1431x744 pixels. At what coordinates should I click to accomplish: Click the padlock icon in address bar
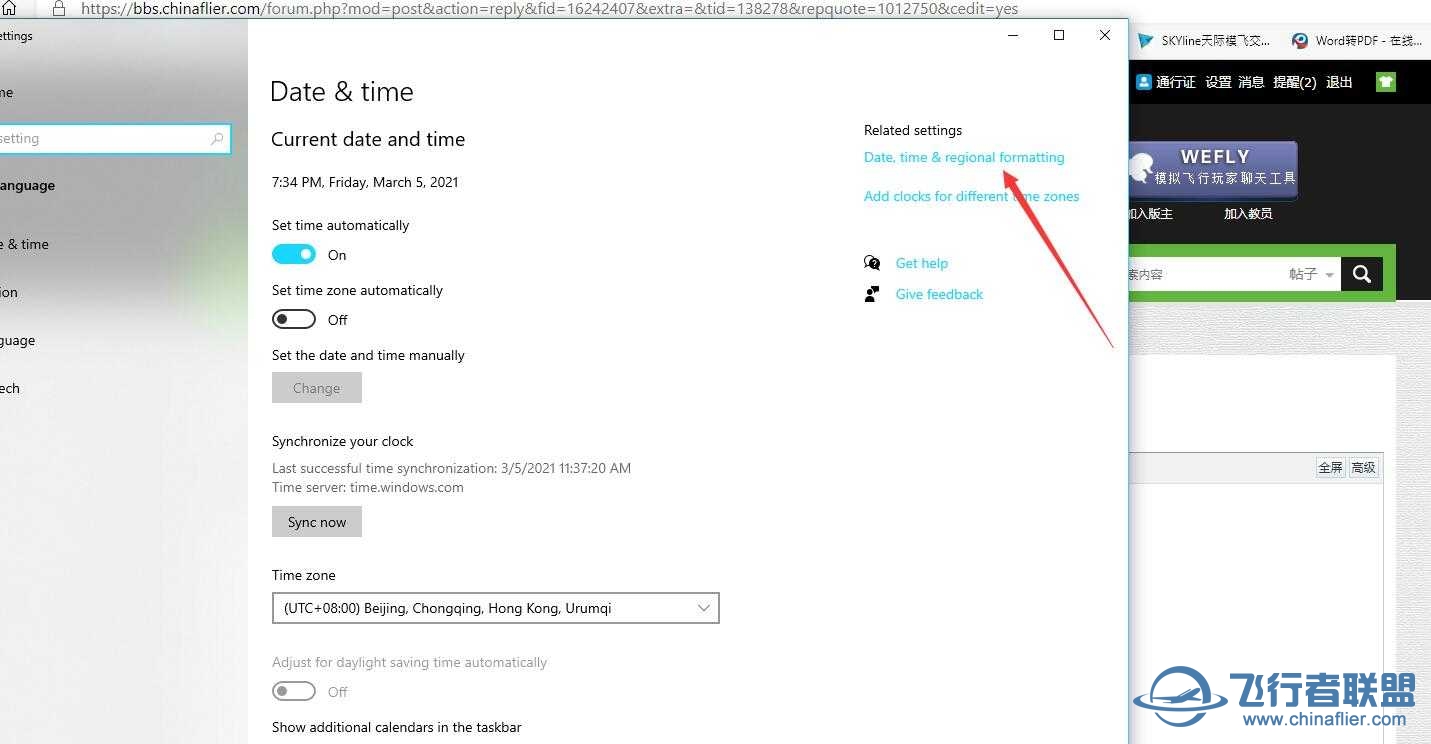tap(58, 8)
